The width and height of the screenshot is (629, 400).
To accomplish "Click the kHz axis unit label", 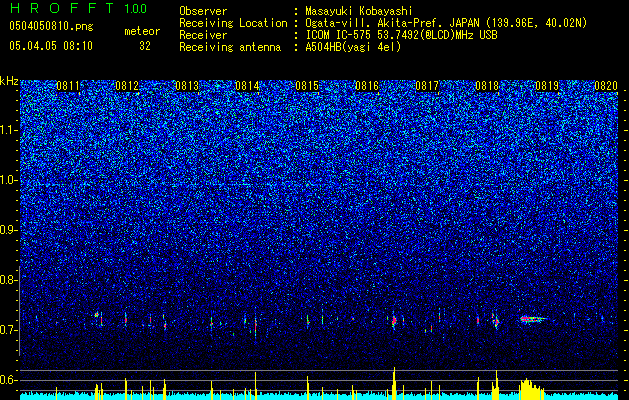I will coord(9,81).
